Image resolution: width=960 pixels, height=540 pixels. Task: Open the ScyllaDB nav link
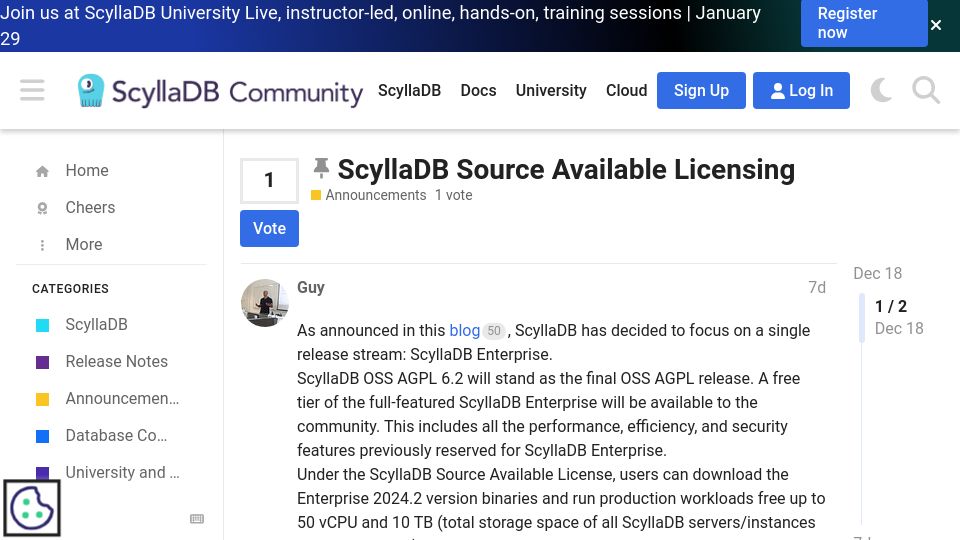point(409,90)
